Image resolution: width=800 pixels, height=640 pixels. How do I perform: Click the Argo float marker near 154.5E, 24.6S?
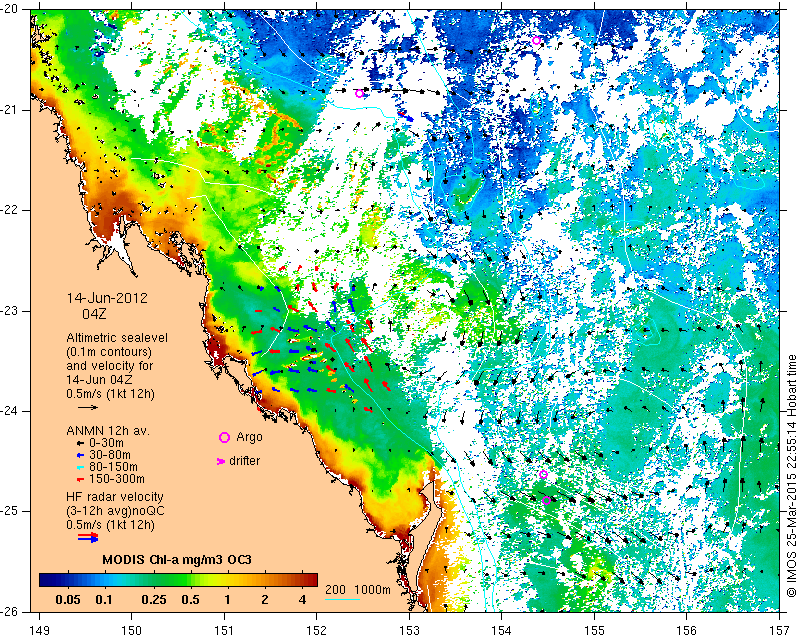(x=543, y=475)
